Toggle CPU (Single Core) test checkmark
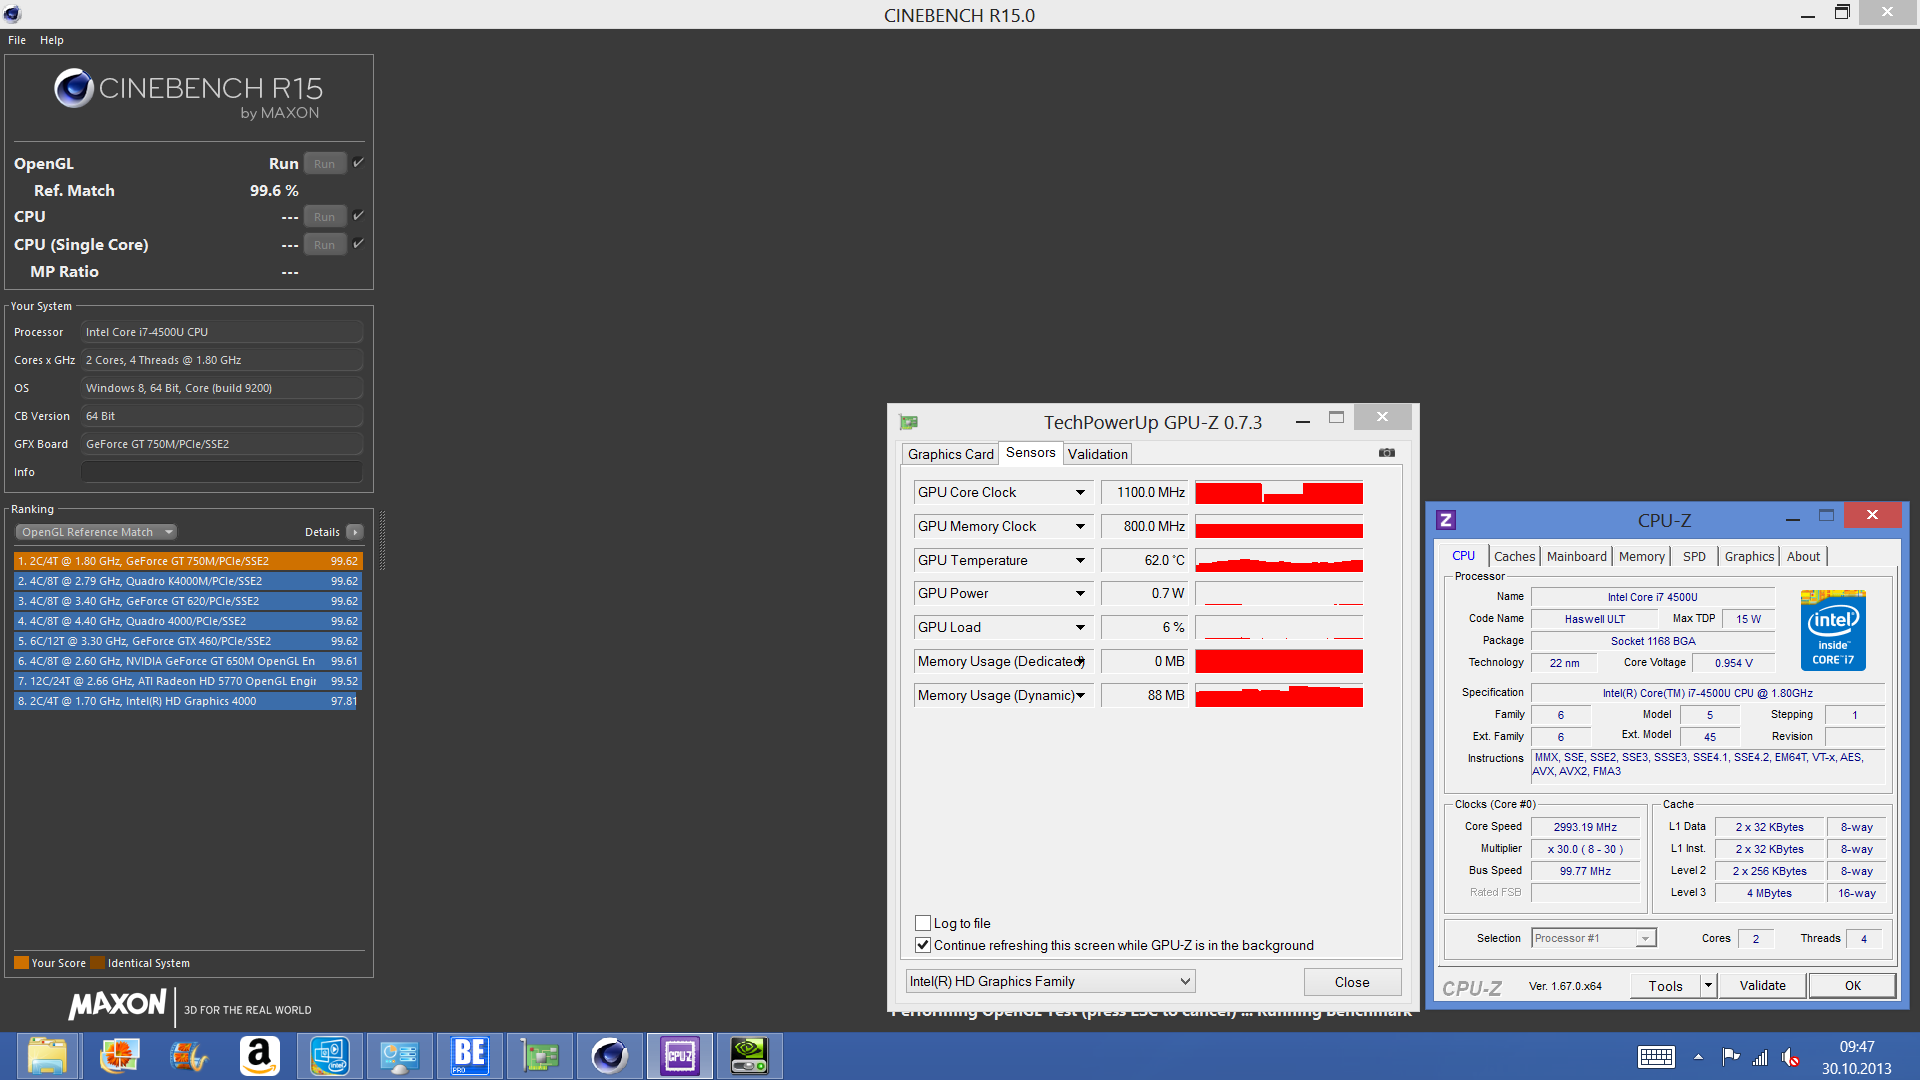Screen dimensions: 1920x1080 pos(358,243)
